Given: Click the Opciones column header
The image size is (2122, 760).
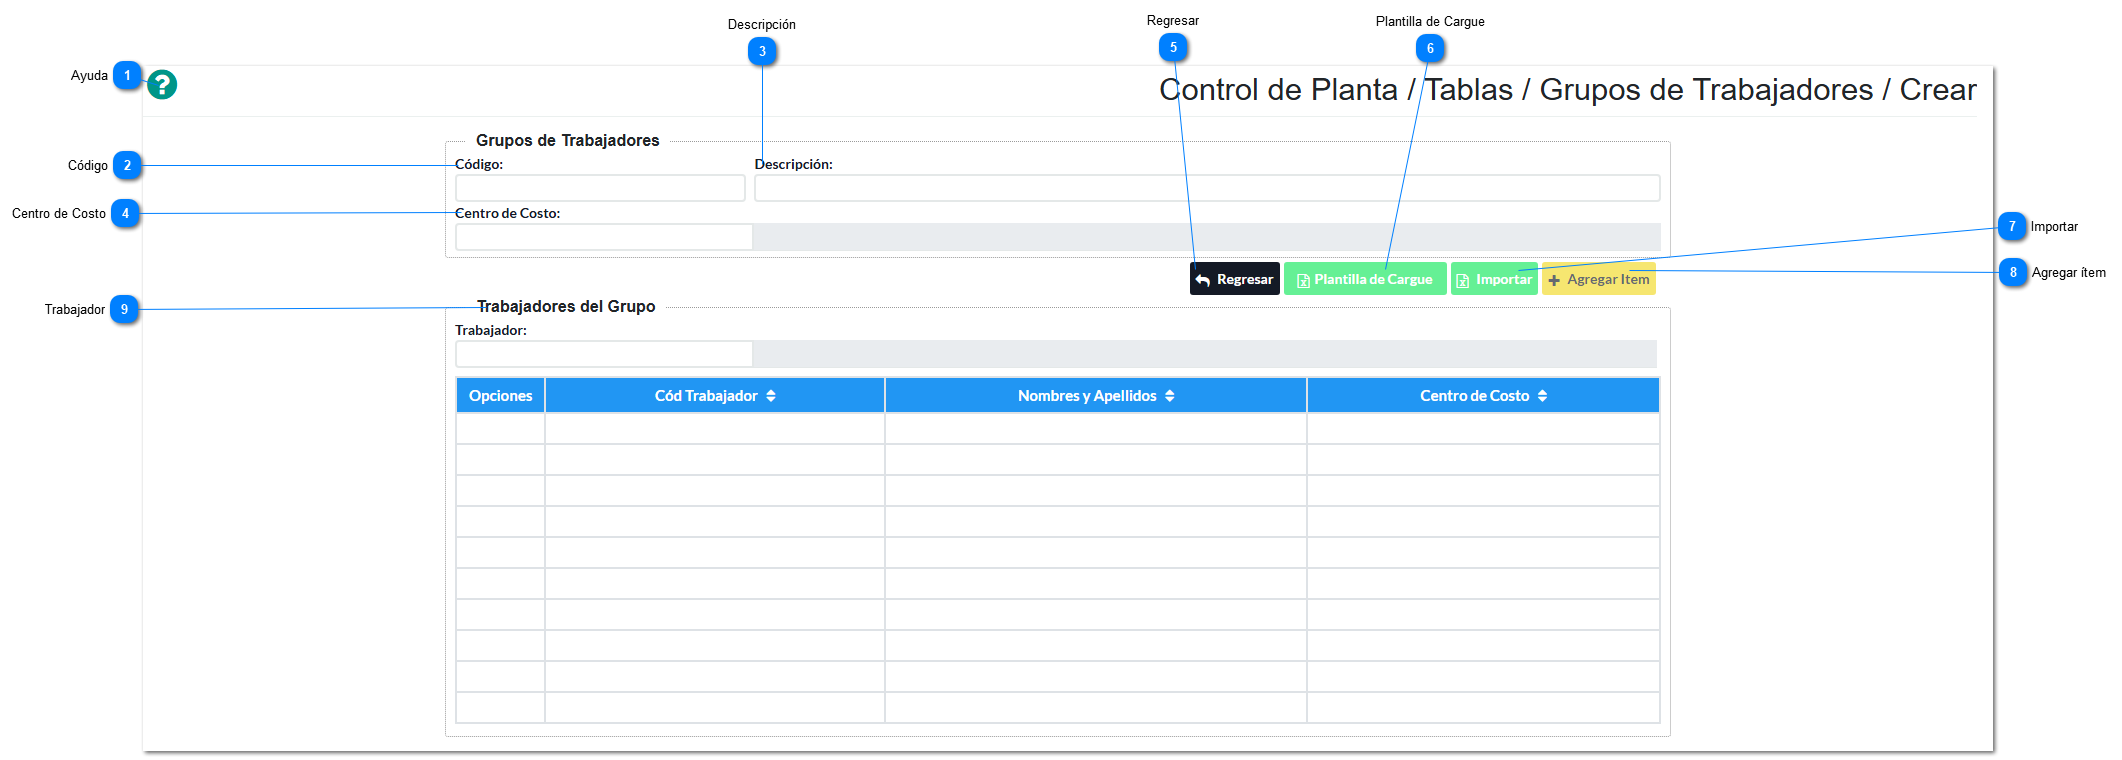Looking at the screenshot, I should point(501,396).
